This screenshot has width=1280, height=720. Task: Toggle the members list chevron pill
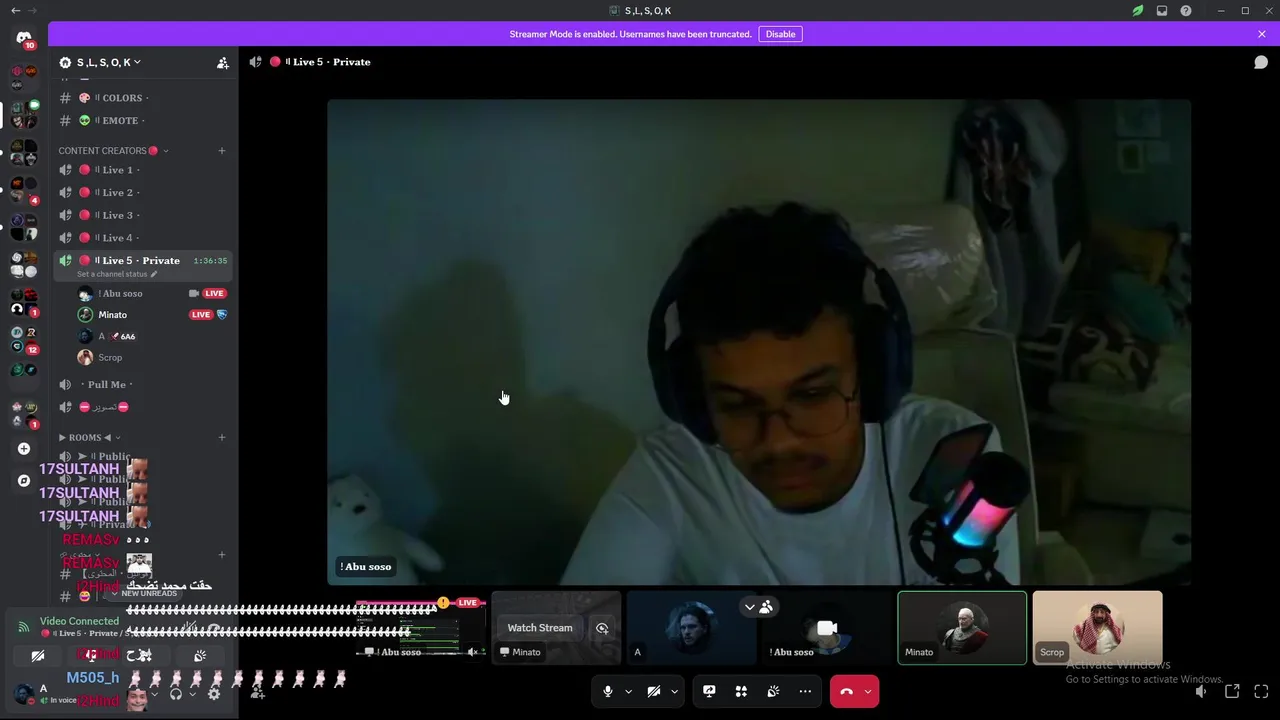pyautogui.click(x=758, y=607)
